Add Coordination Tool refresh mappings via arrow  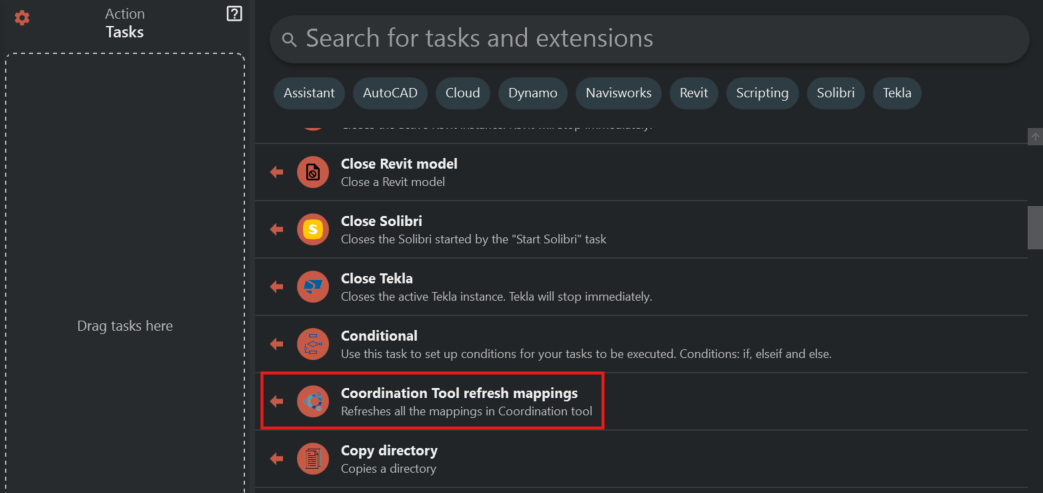(x=277, y=401)
